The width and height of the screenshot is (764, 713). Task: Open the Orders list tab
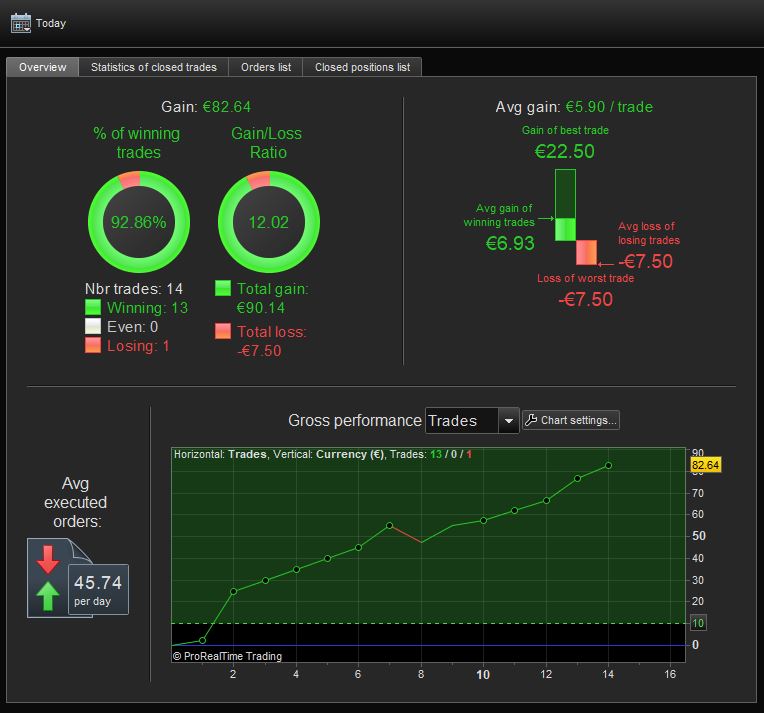(266, 67)
